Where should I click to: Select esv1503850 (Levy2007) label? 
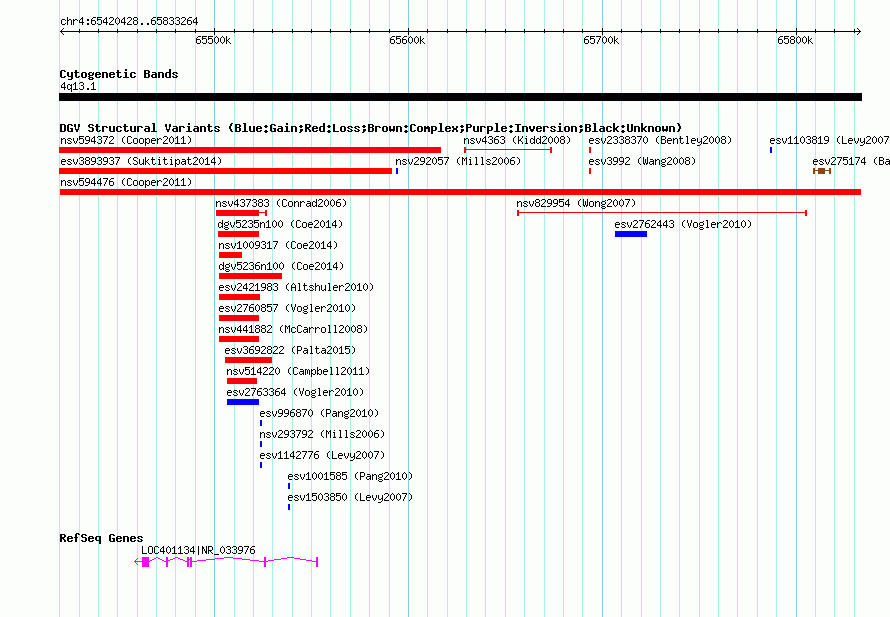[350, 497]
